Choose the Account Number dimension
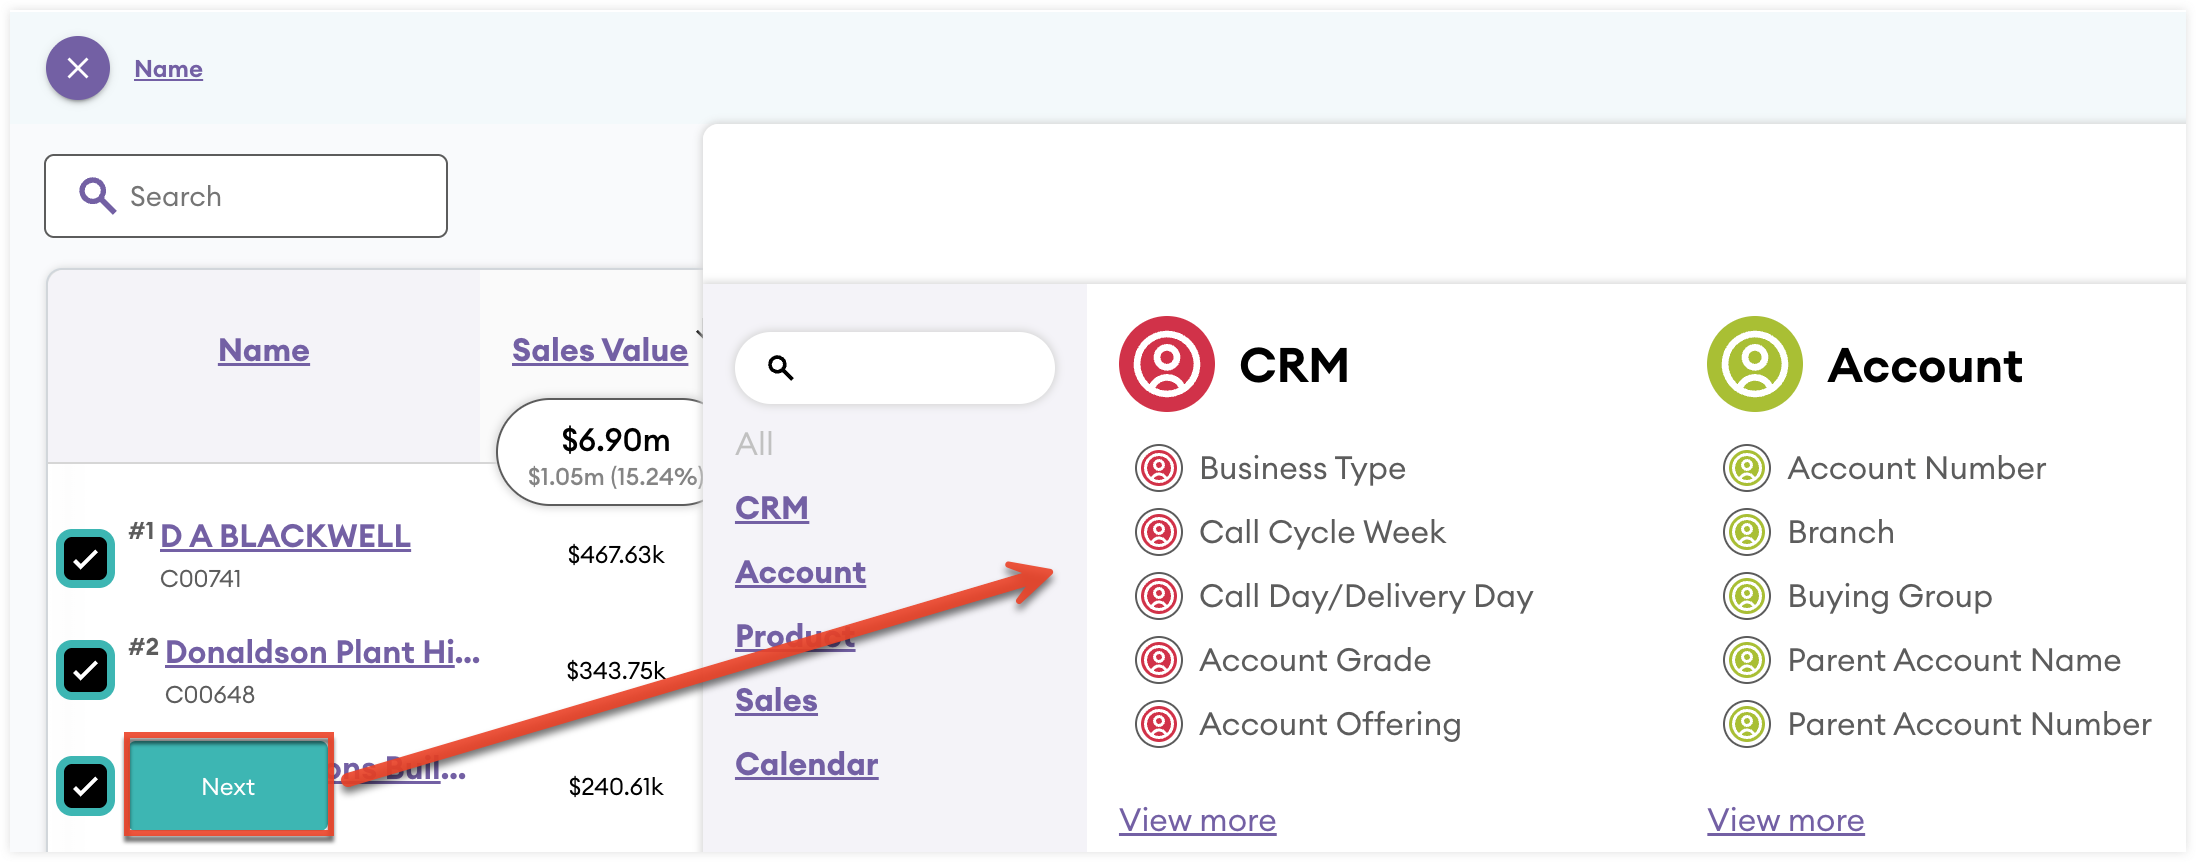 tap(1917, 468)
